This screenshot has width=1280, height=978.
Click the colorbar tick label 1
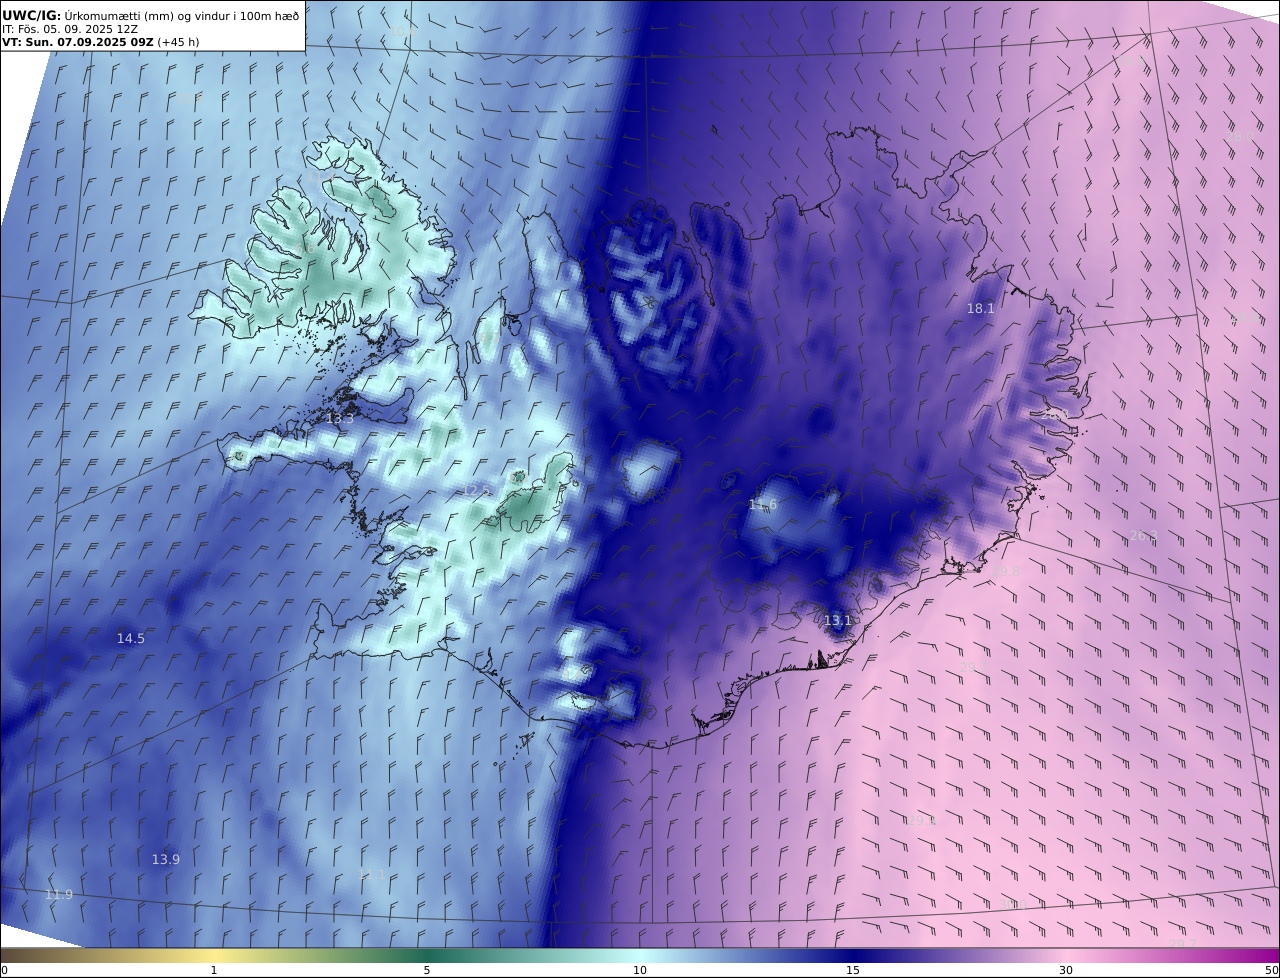click(214, 970)
